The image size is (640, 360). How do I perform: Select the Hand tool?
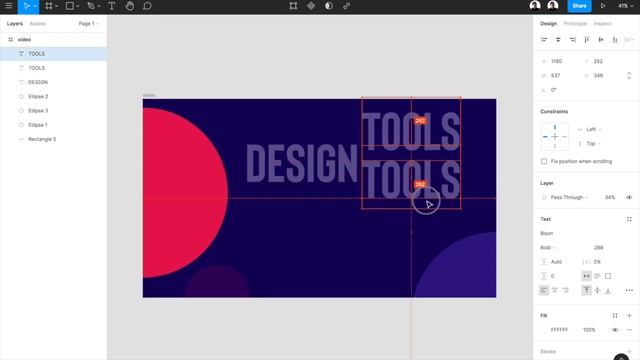click(130, 6)
